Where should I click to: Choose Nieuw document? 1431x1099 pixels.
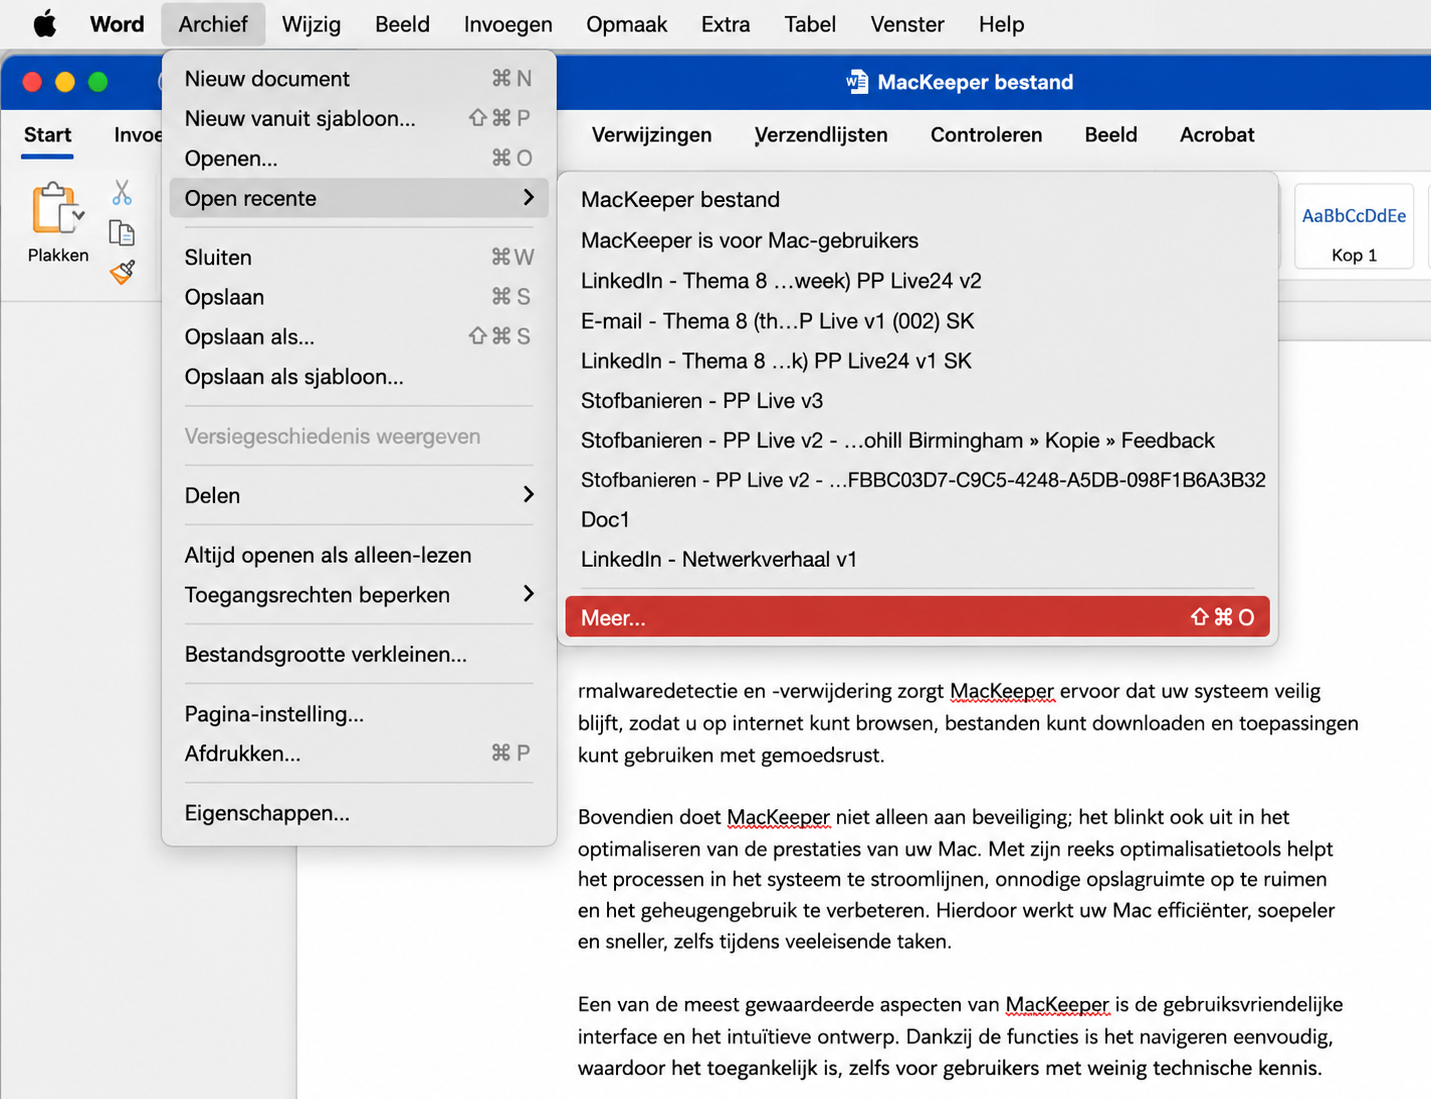359,79
